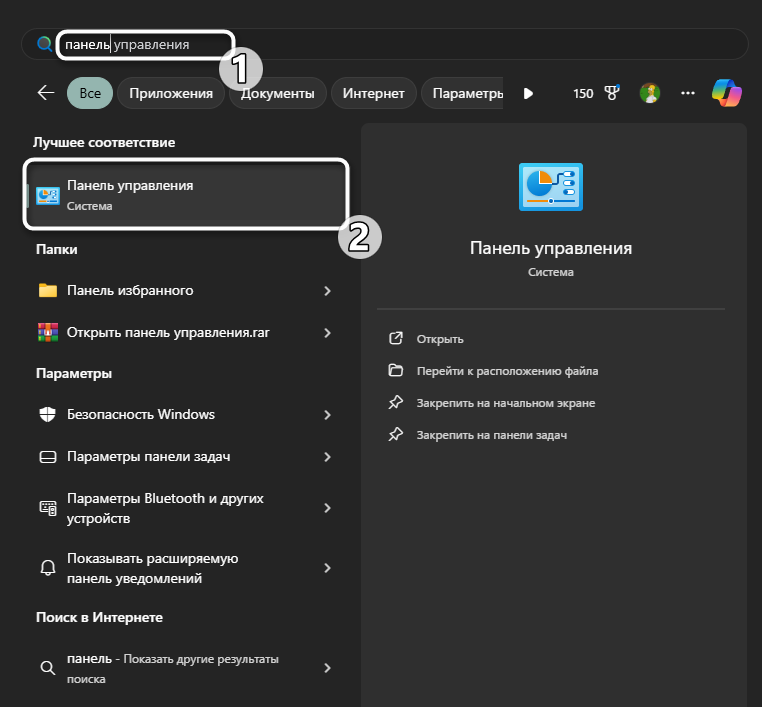Click Перейти к расположению файла
This screenshot has height=707, width=762.
(x=507, y=371)
